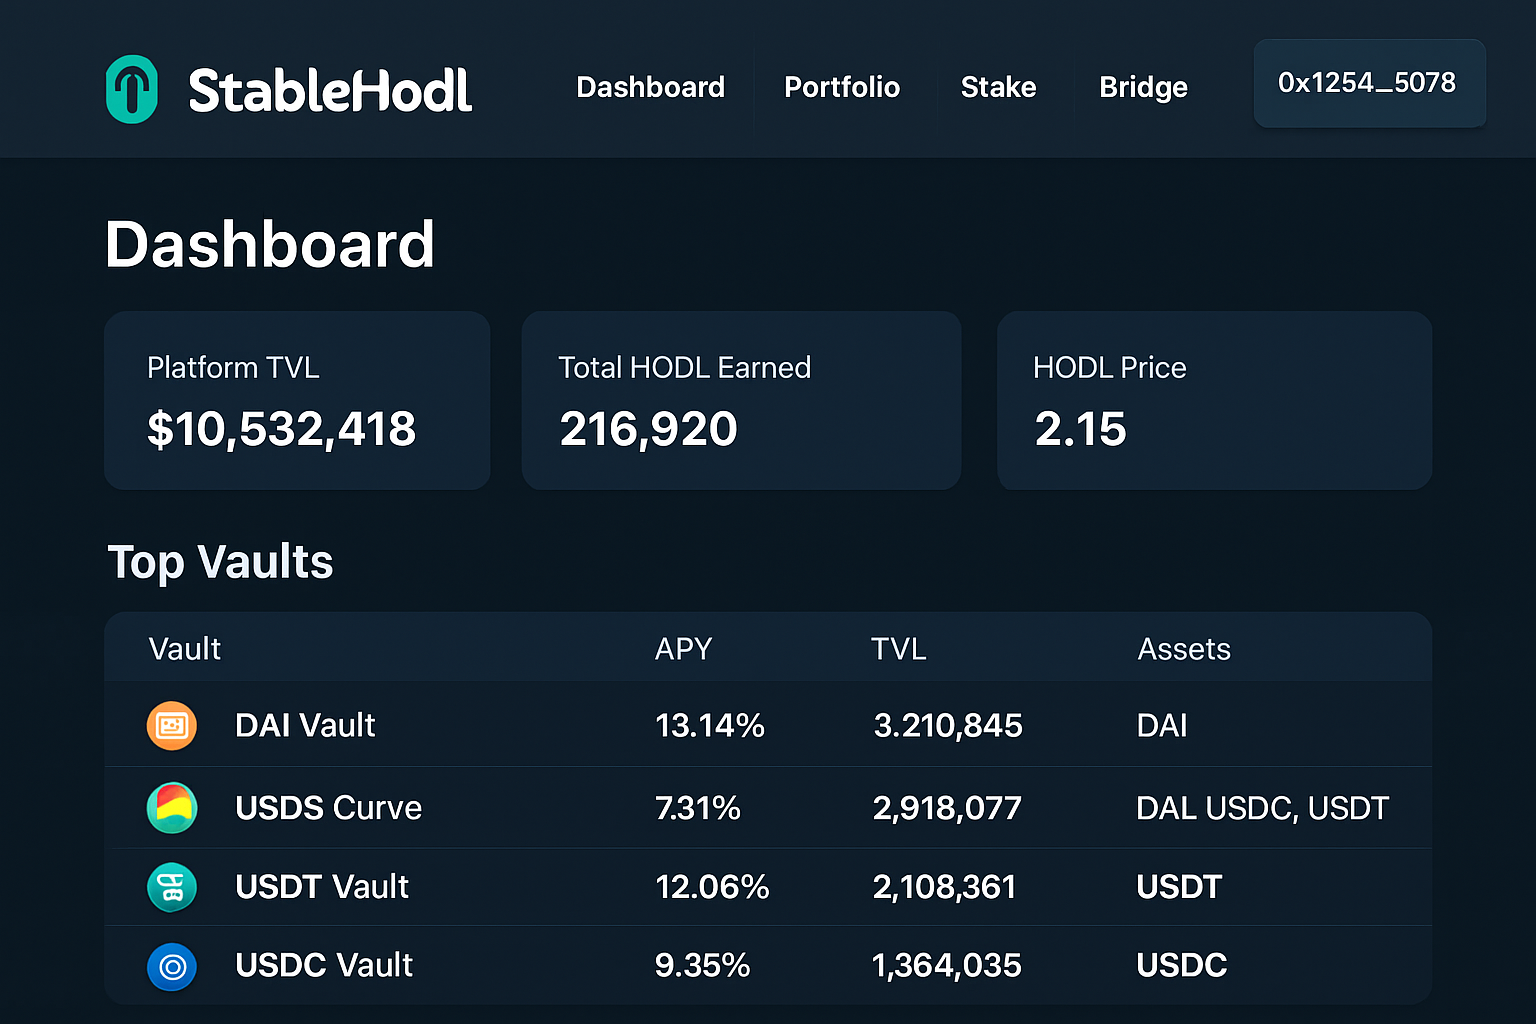Open the Total HODL Earned card
The width and height of the screenshot is (1536, 1024).
741,400
